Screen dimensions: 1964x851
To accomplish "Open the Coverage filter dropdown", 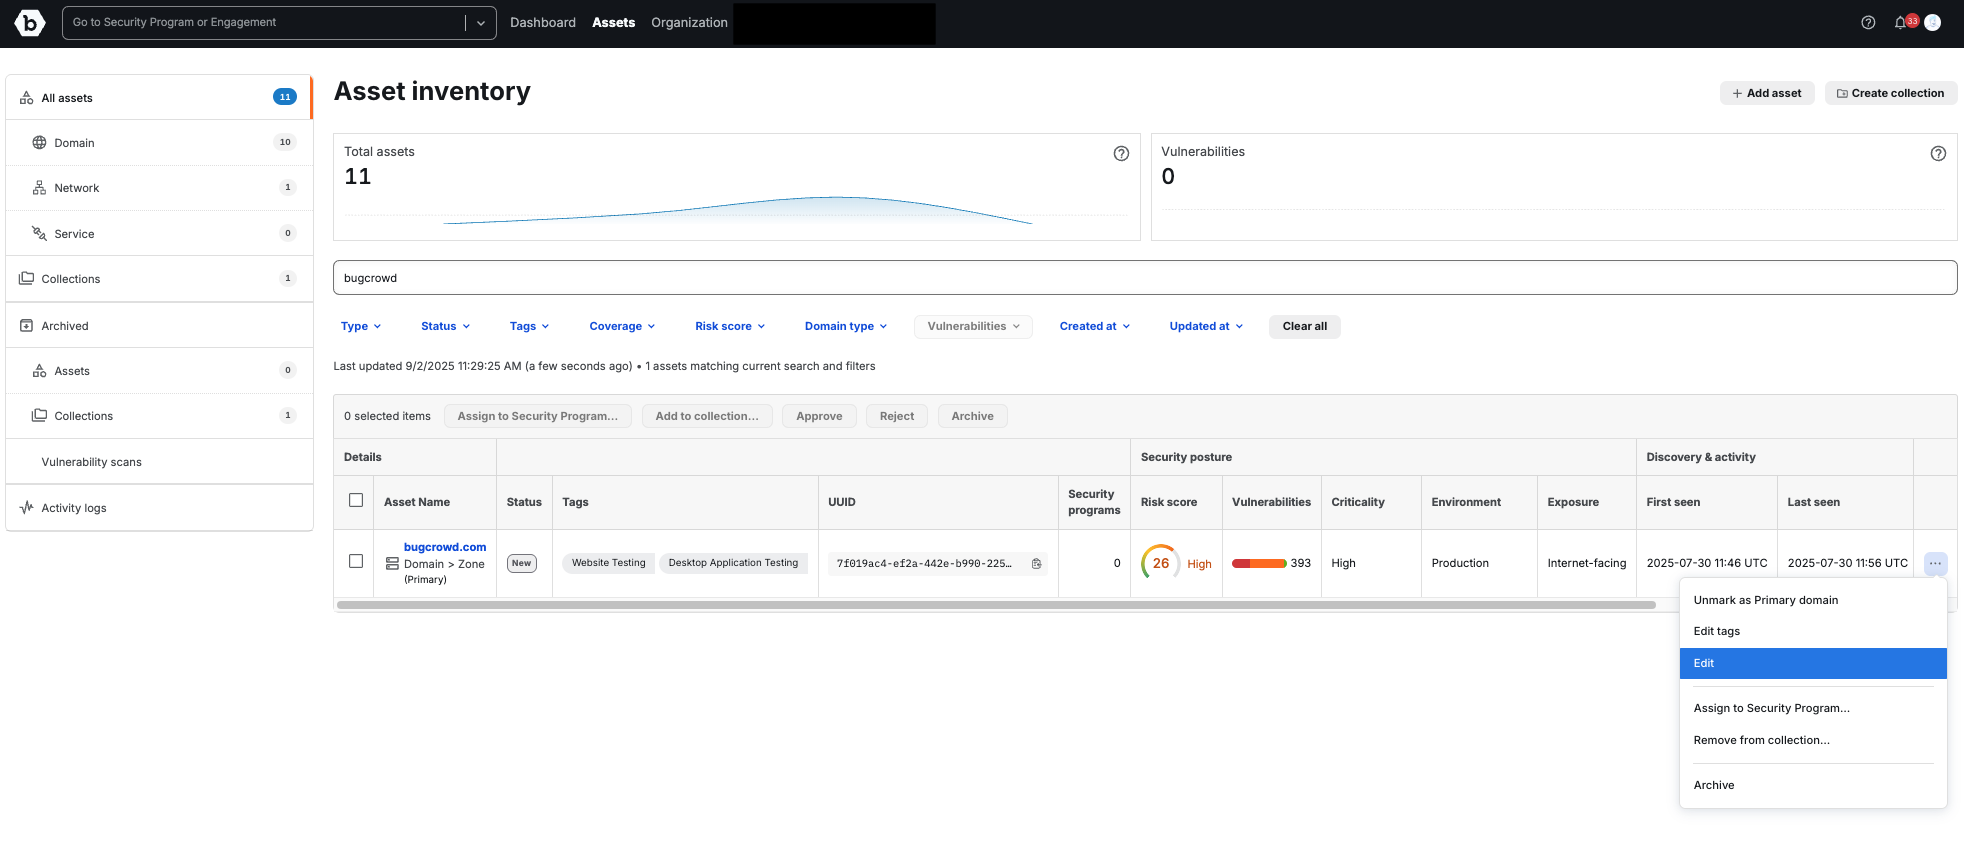I will (x=622, y=326).
